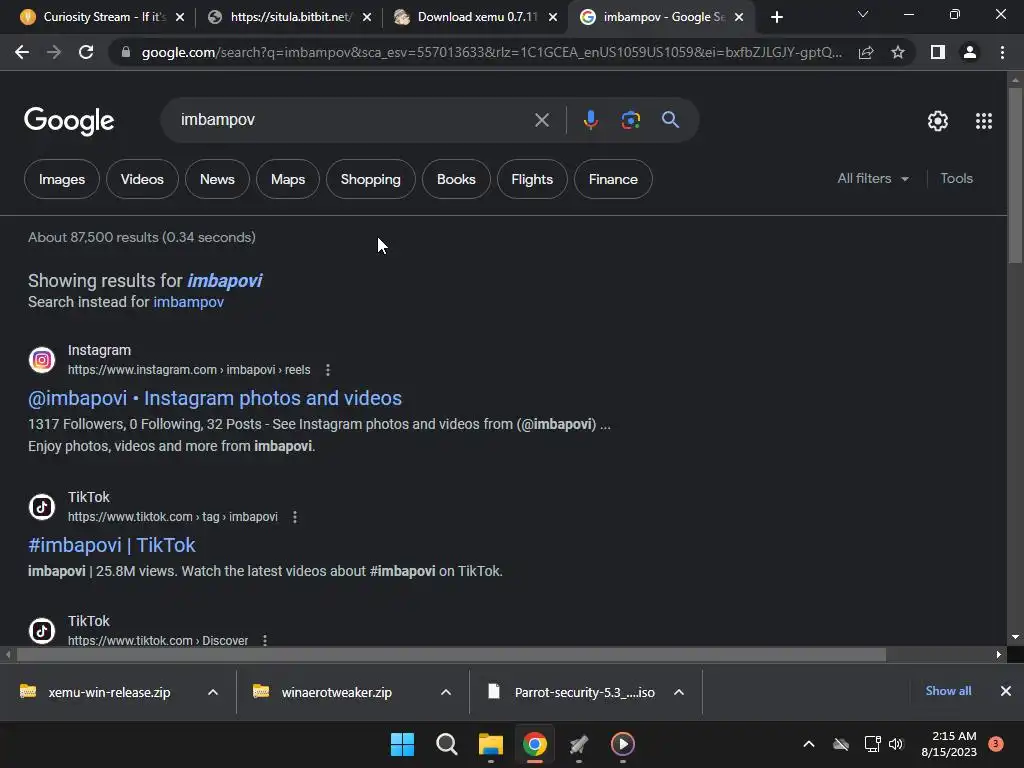Expand options for xemu-win-release.zip download
The height and width of the screenshot is (768, 1024).
click(x=213, y=692)
